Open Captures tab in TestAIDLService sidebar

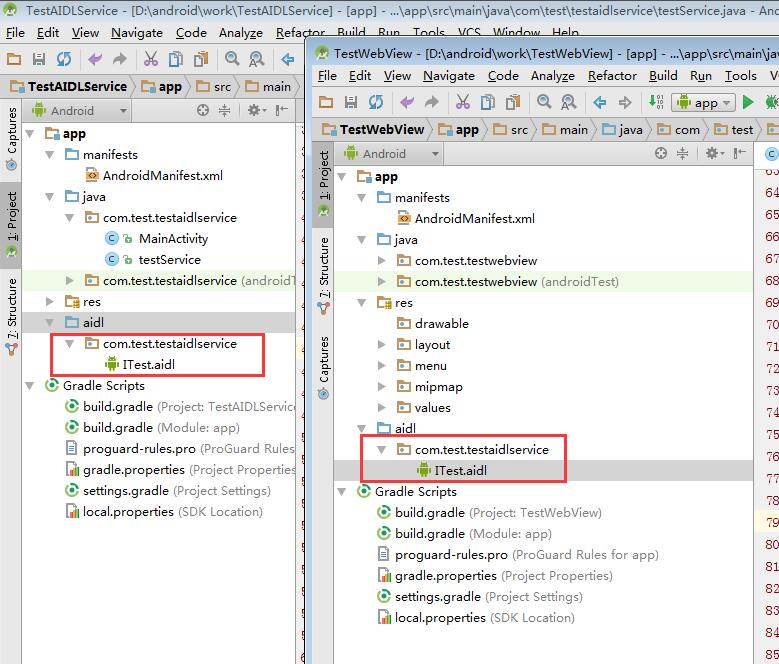pos(11,139)
